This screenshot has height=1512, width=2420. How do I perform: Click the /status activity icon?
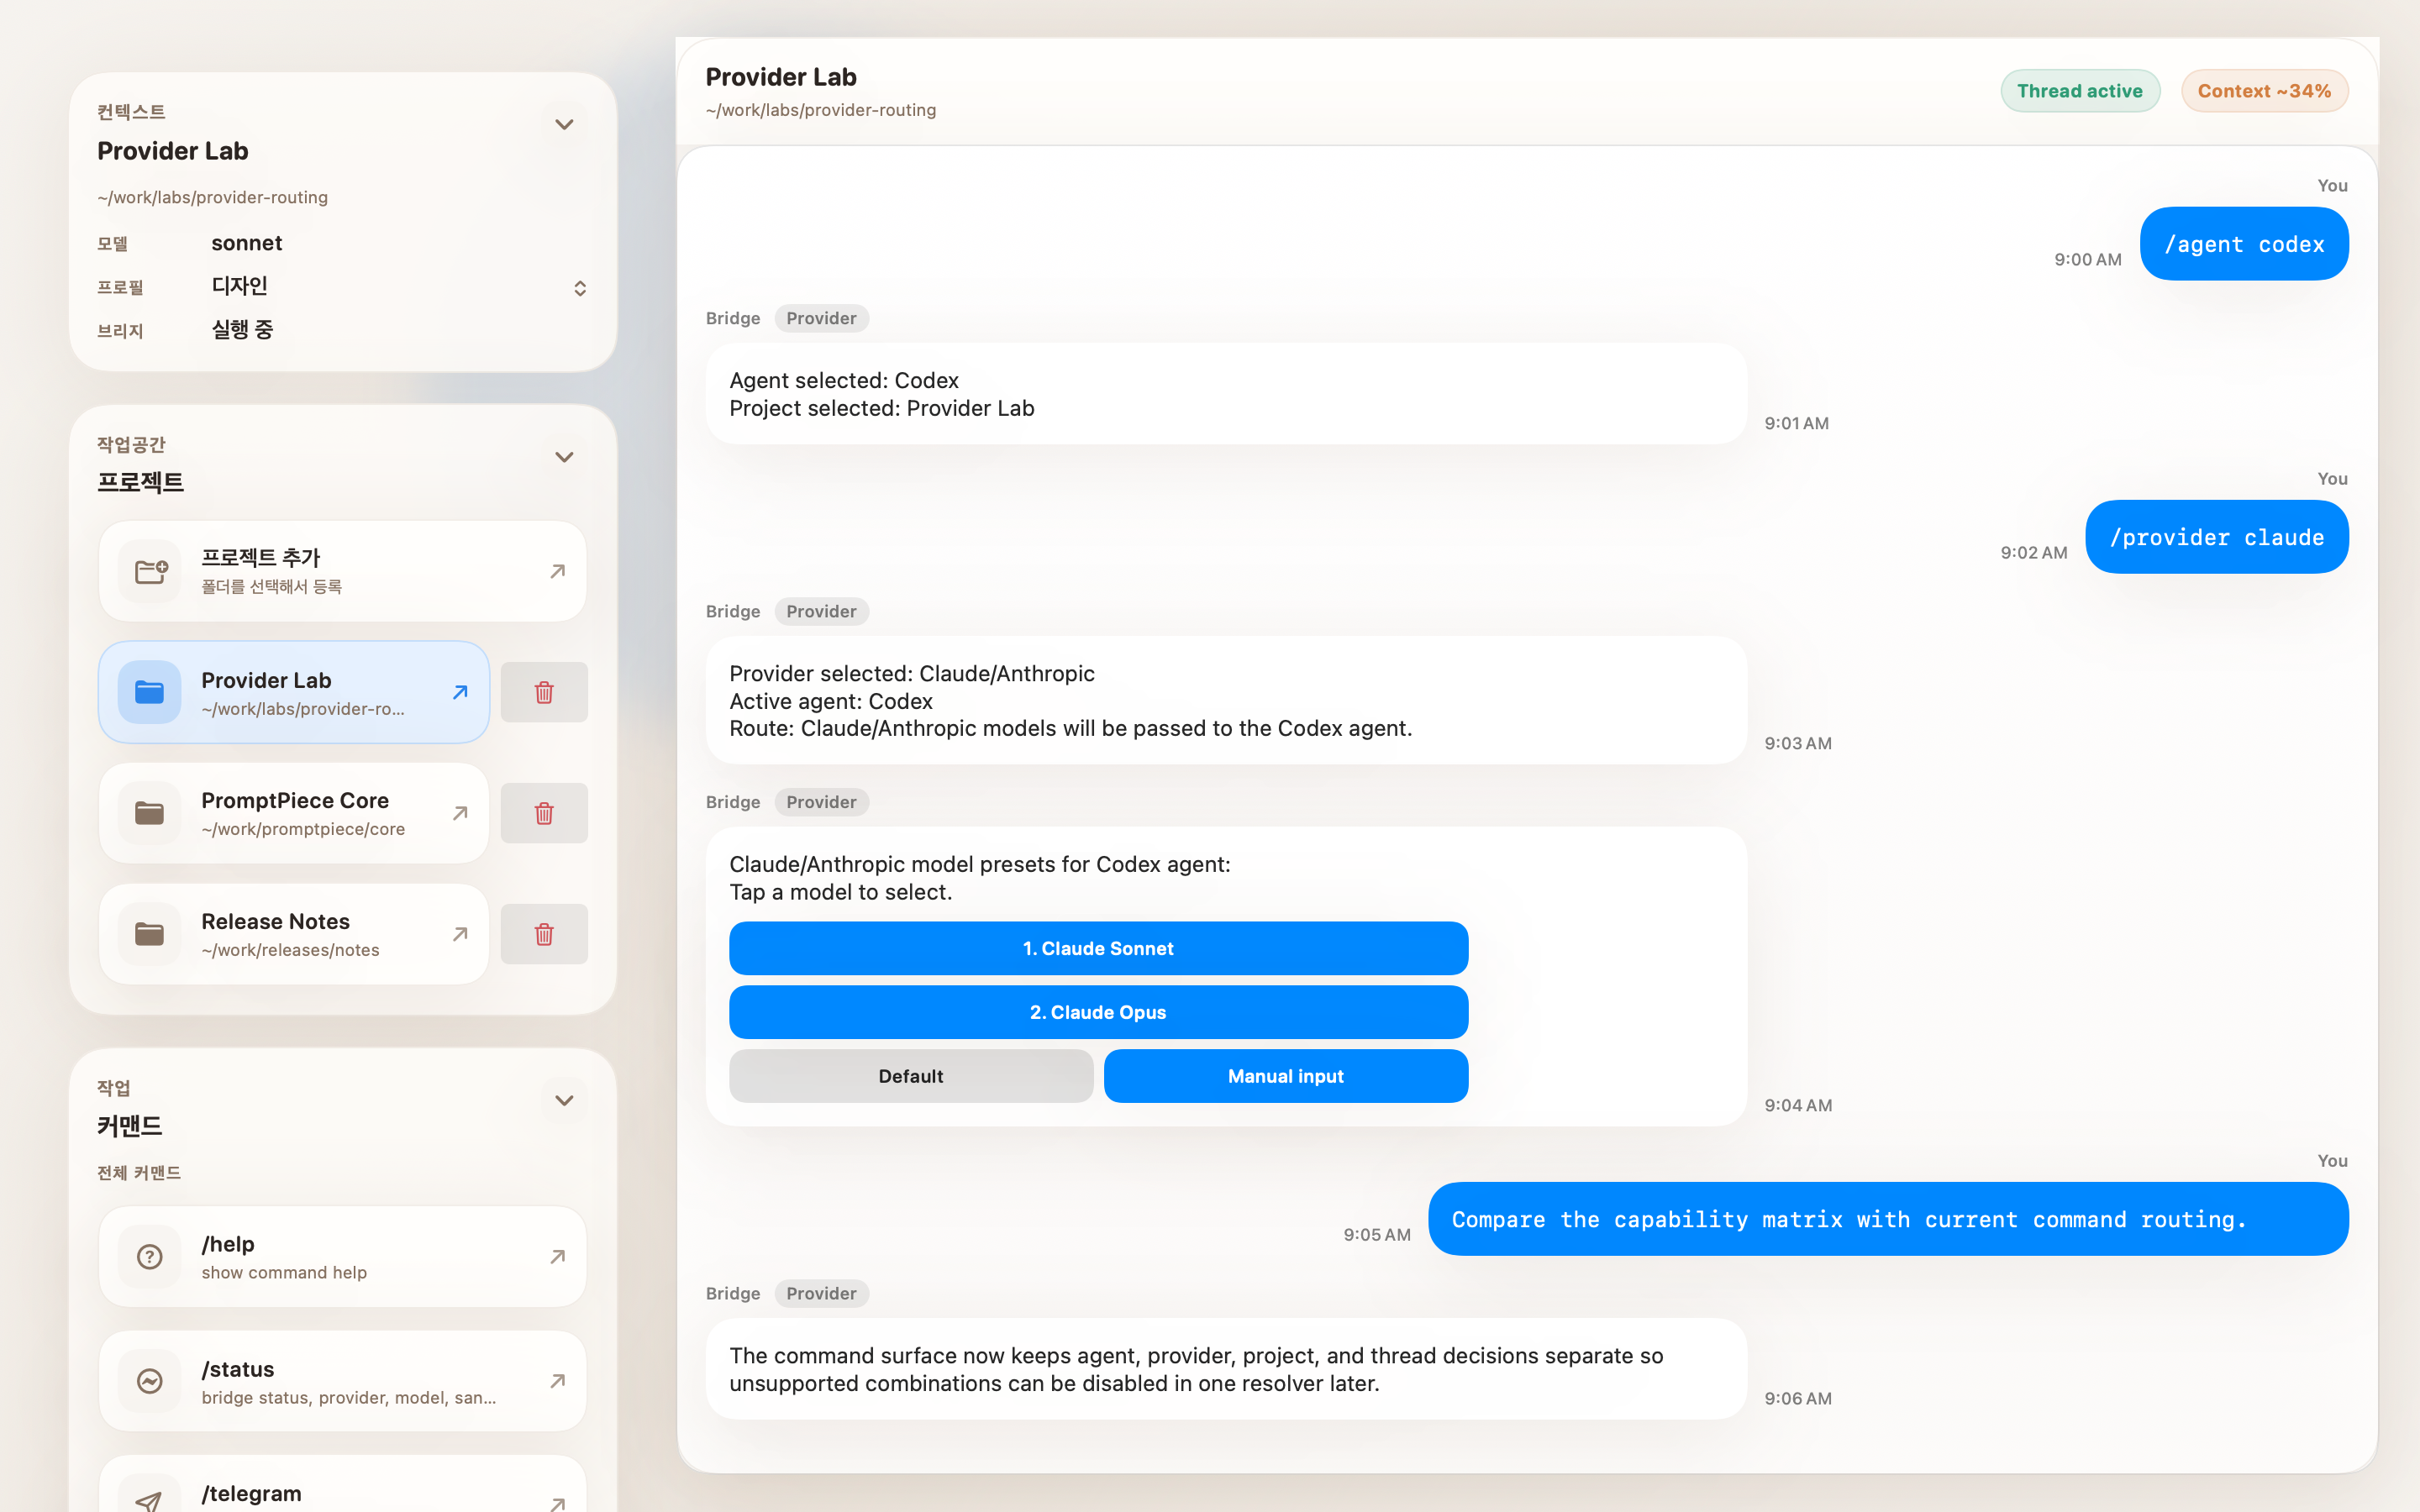pos(150,1381)
